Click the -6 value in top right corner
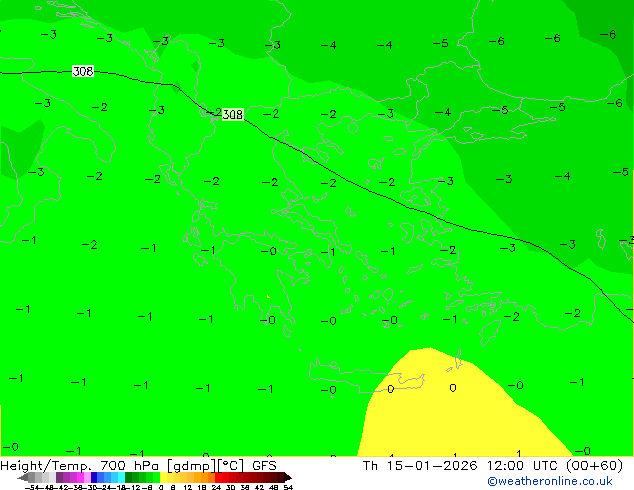Image resolution: width=634 pixels, height=490 pixels. [607, 35]
